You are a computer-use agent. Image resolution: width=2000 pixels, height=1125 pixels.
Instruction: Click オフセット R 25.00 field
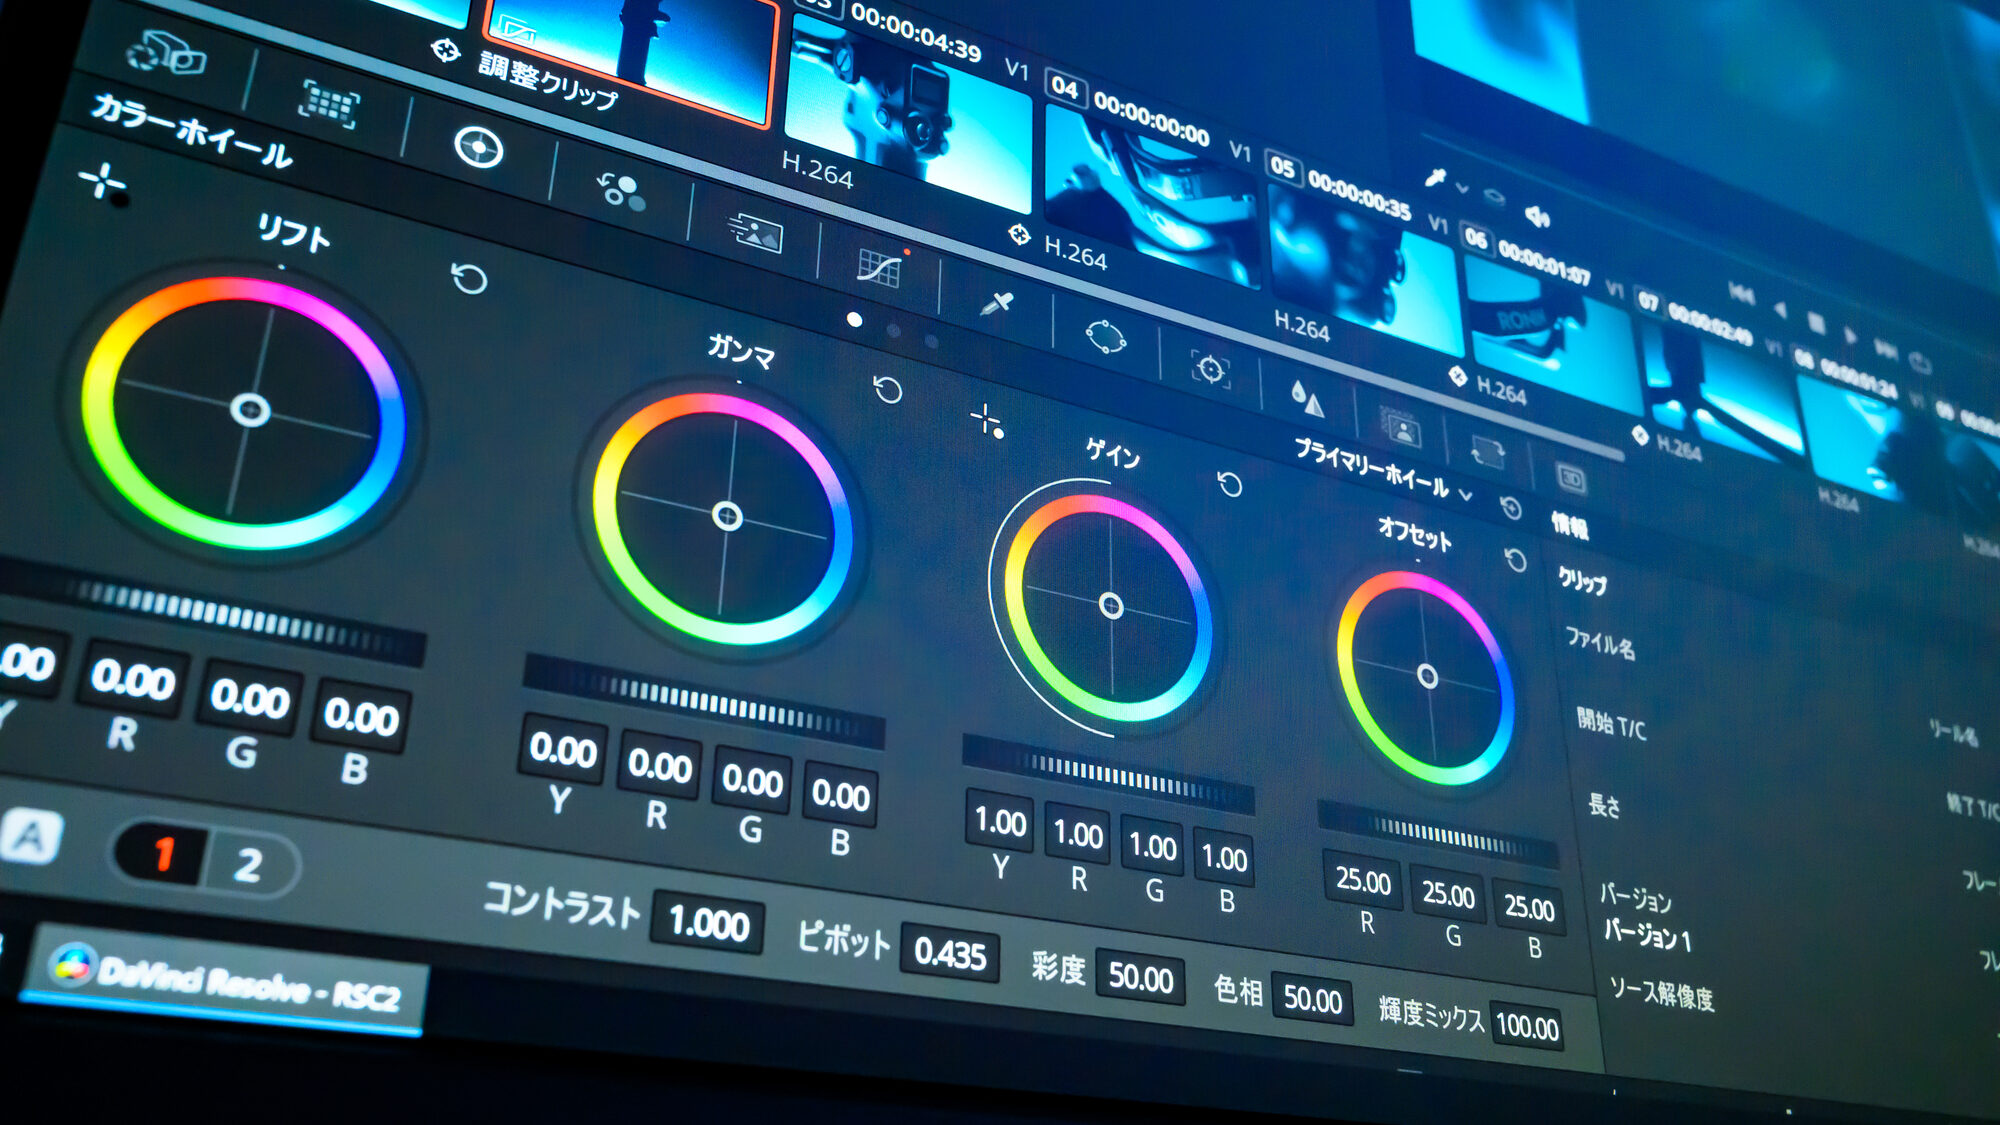[x=1363, y=881]
